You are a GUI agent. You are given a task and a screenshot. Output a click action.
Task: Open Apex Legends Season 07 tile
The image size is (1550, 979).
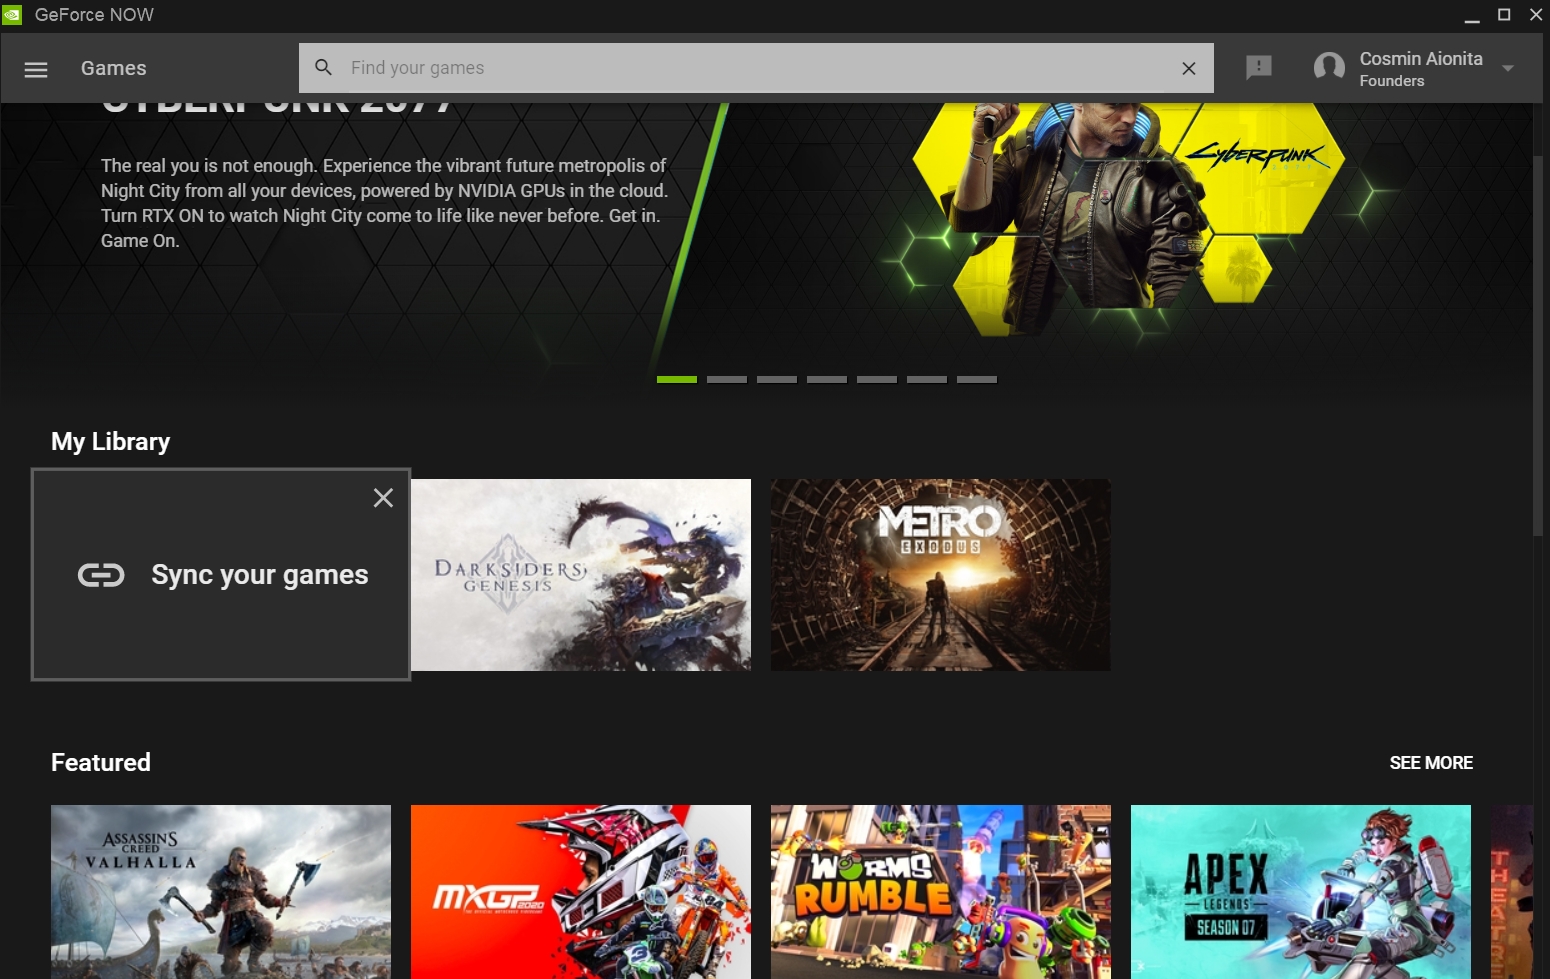pyautogui.click(x=1301, y=892)
